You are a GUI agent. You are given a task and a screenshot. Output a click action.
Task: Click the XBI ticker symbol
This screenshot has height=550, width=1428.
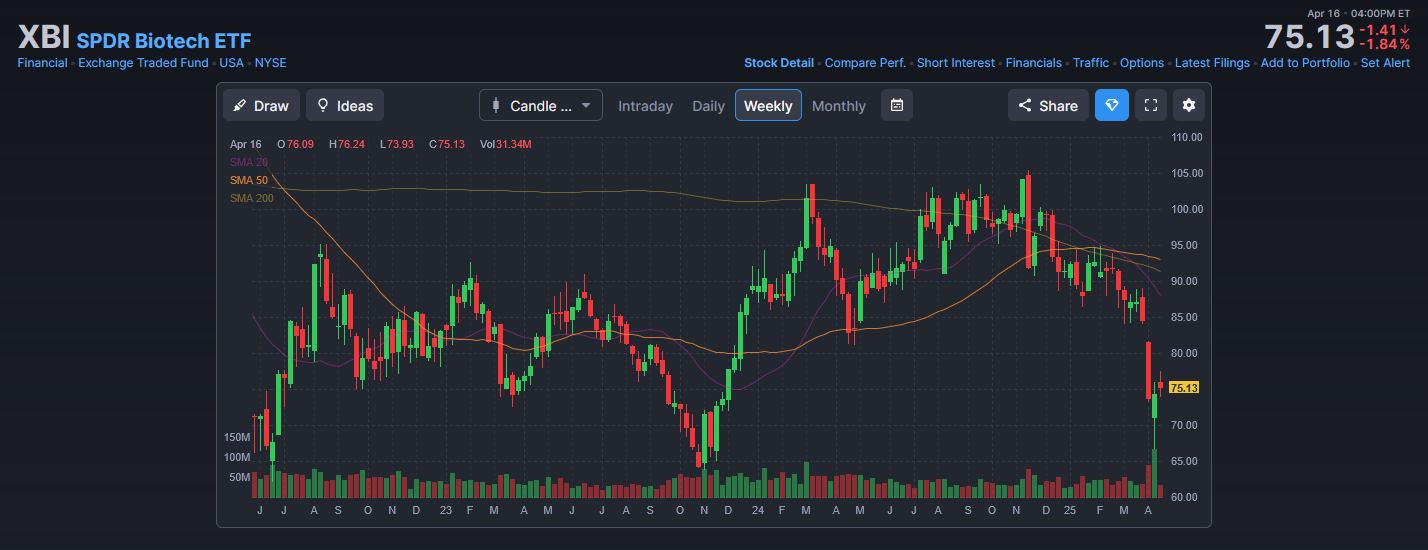tap(43, 39)
